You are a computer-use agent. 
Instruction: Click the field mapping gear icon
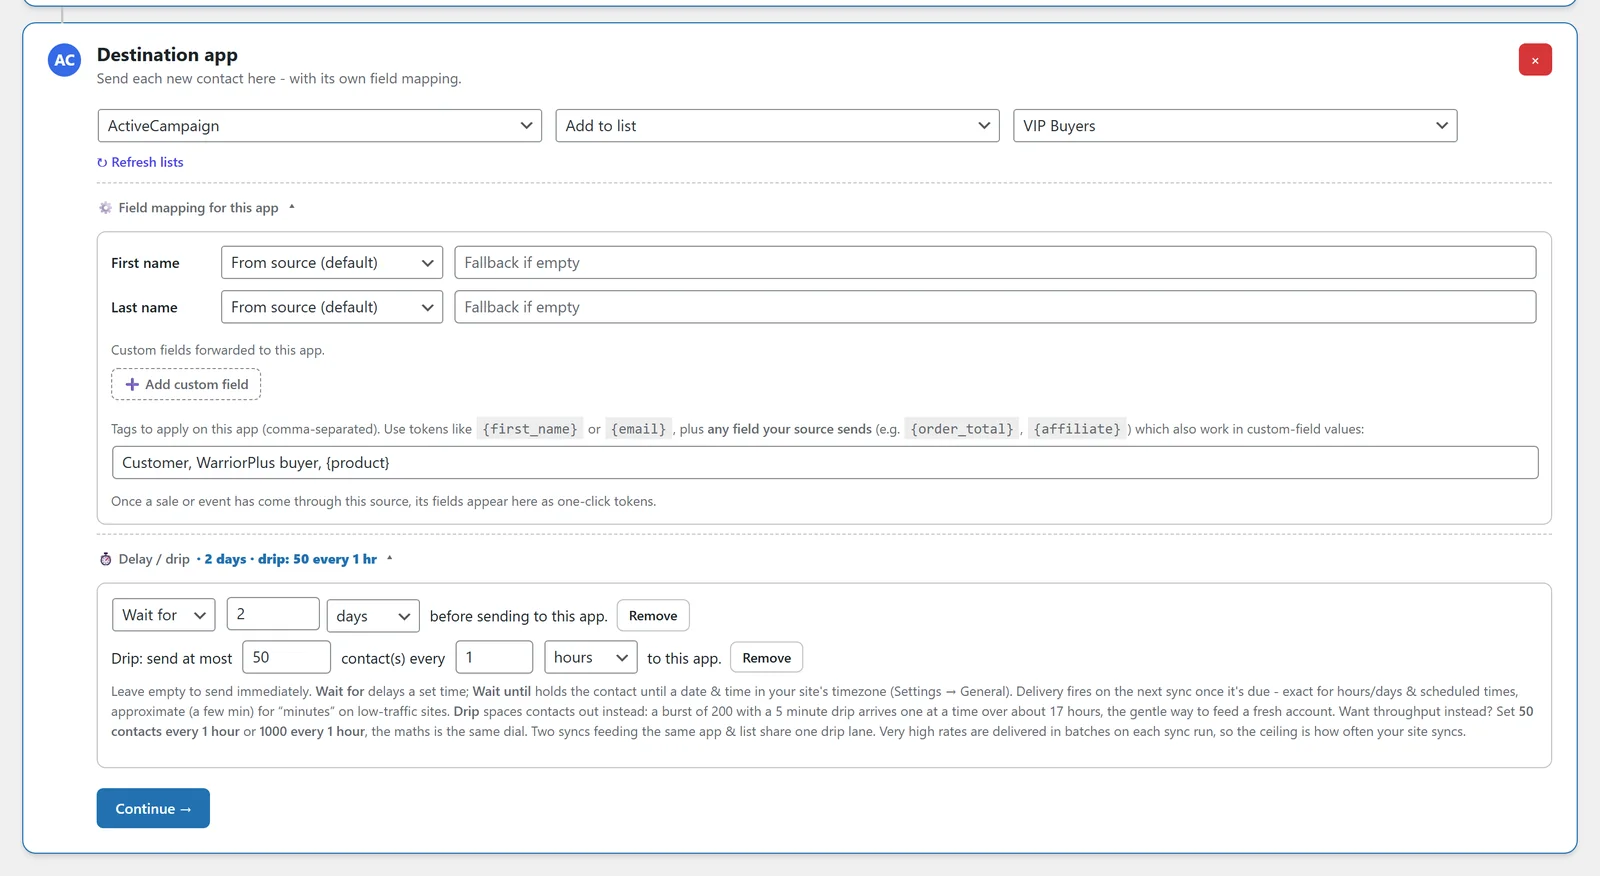[x=105, y=208]
